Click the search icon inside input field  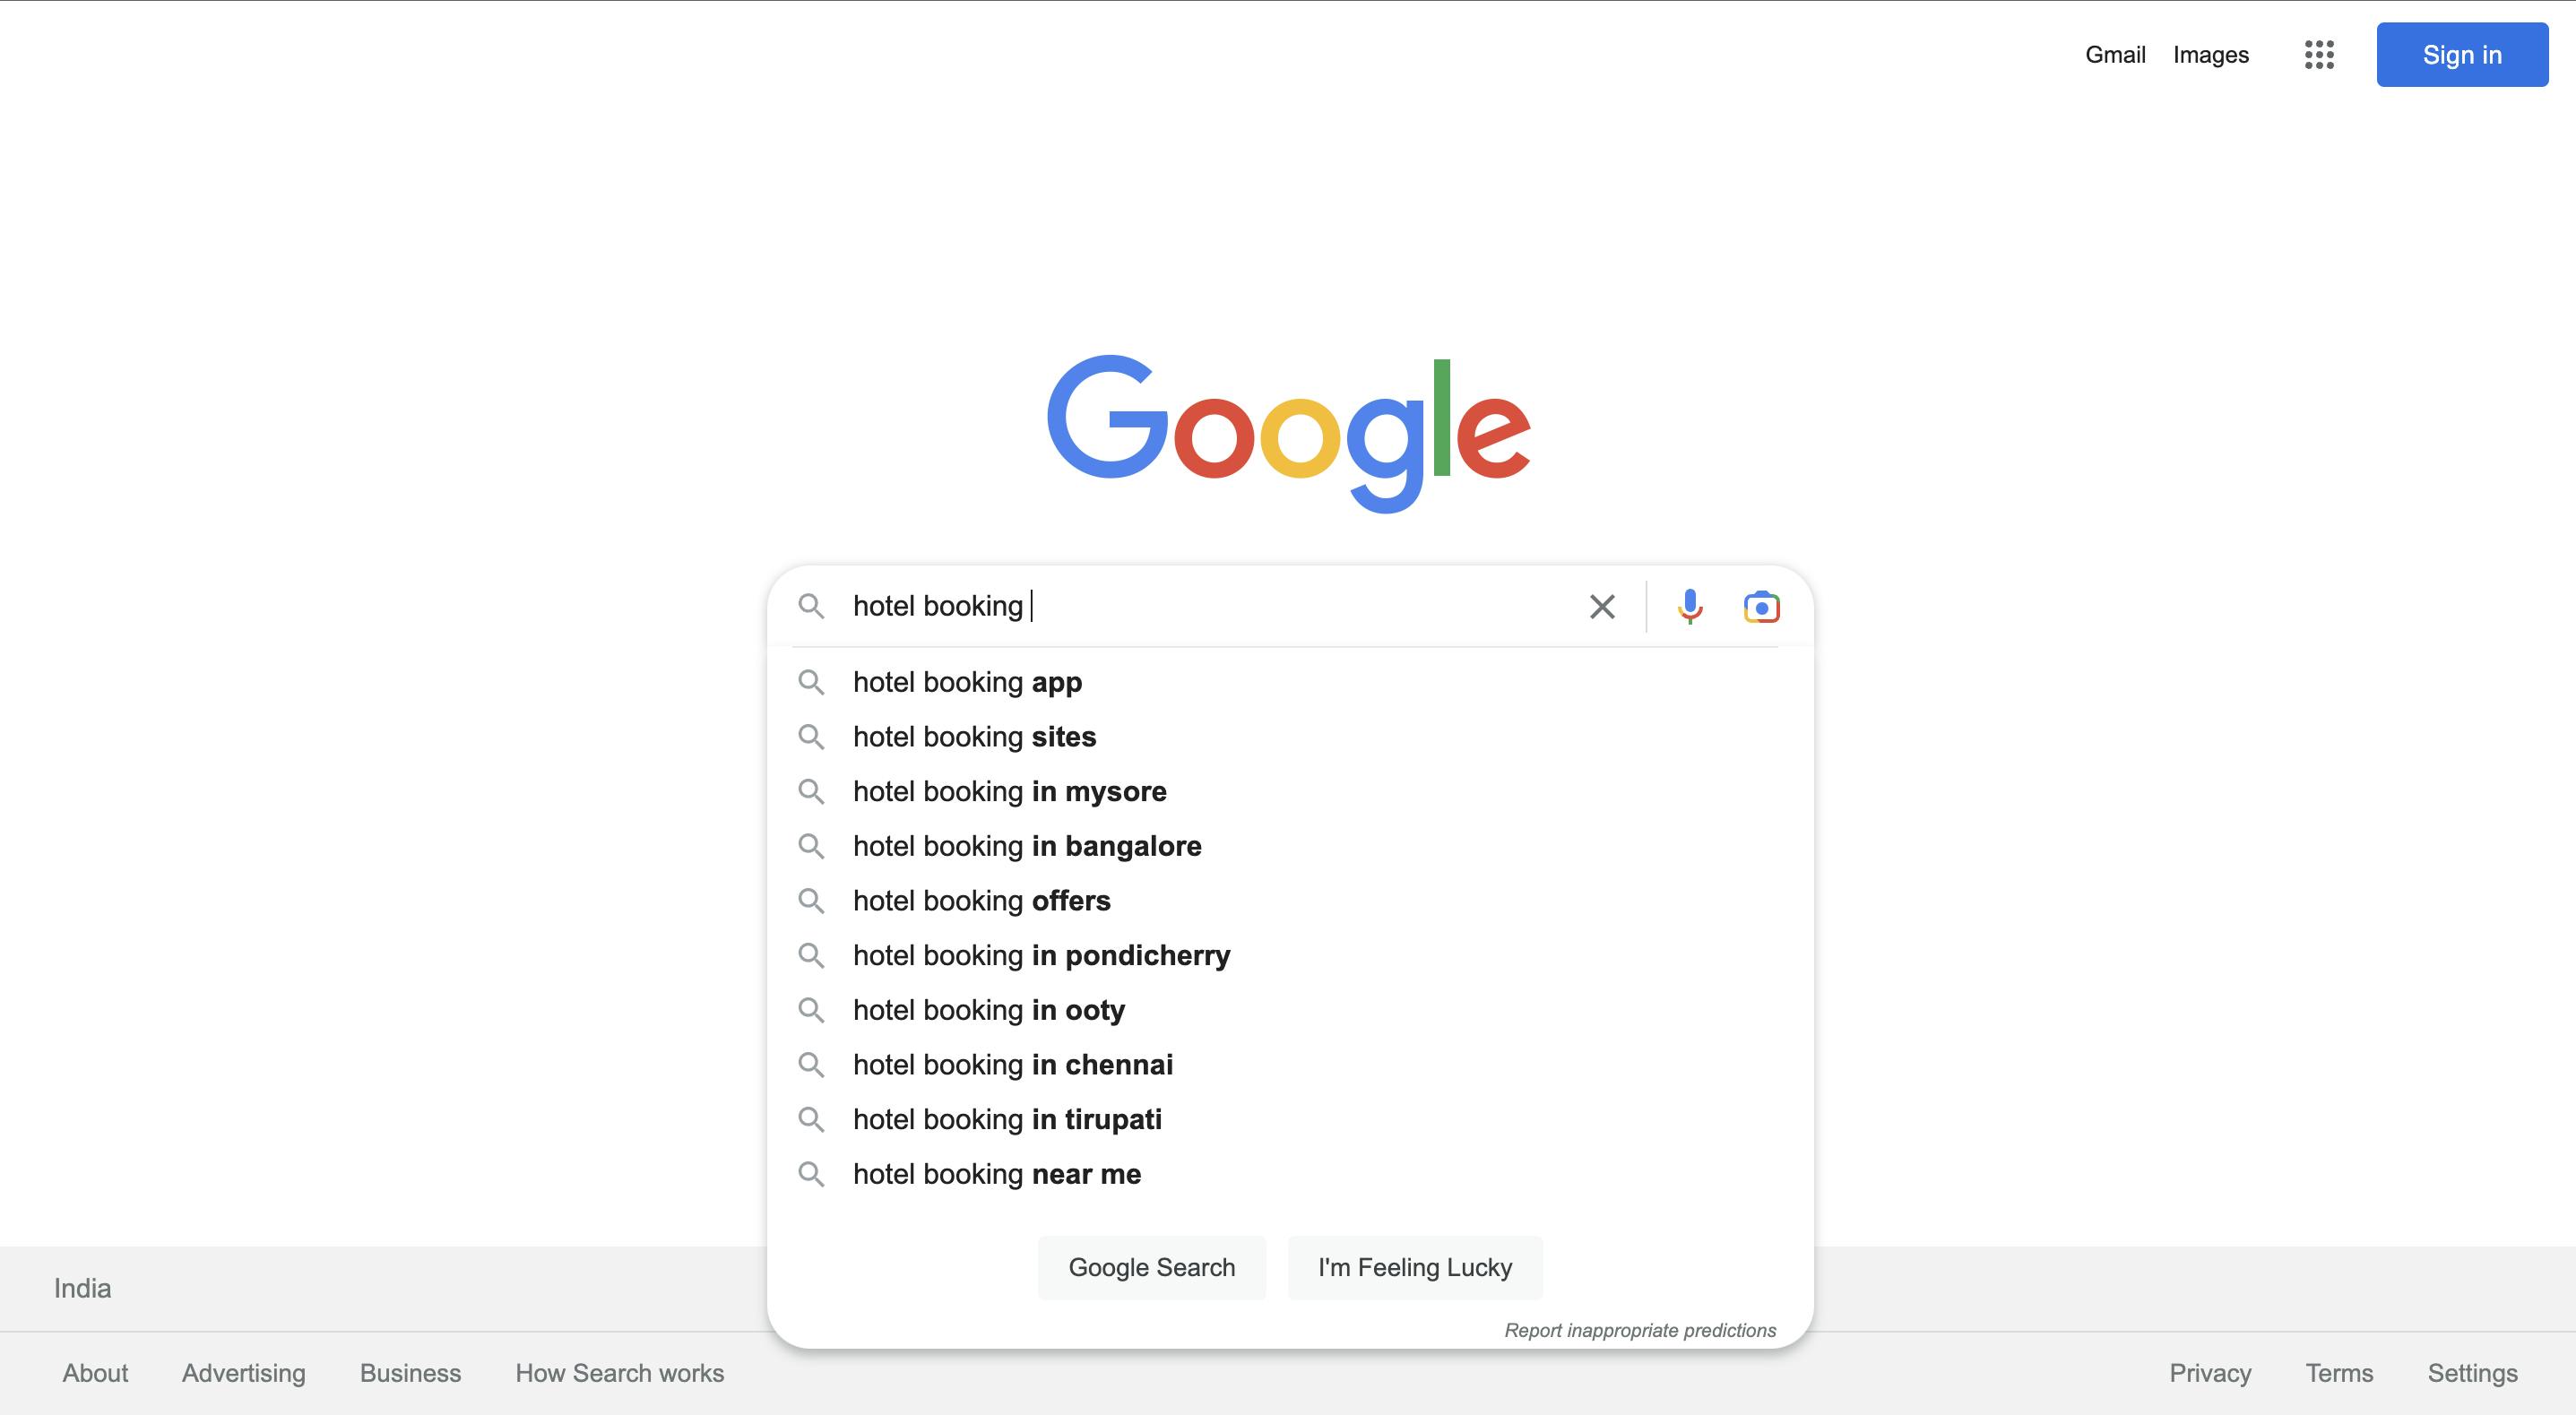pos(810,605)
